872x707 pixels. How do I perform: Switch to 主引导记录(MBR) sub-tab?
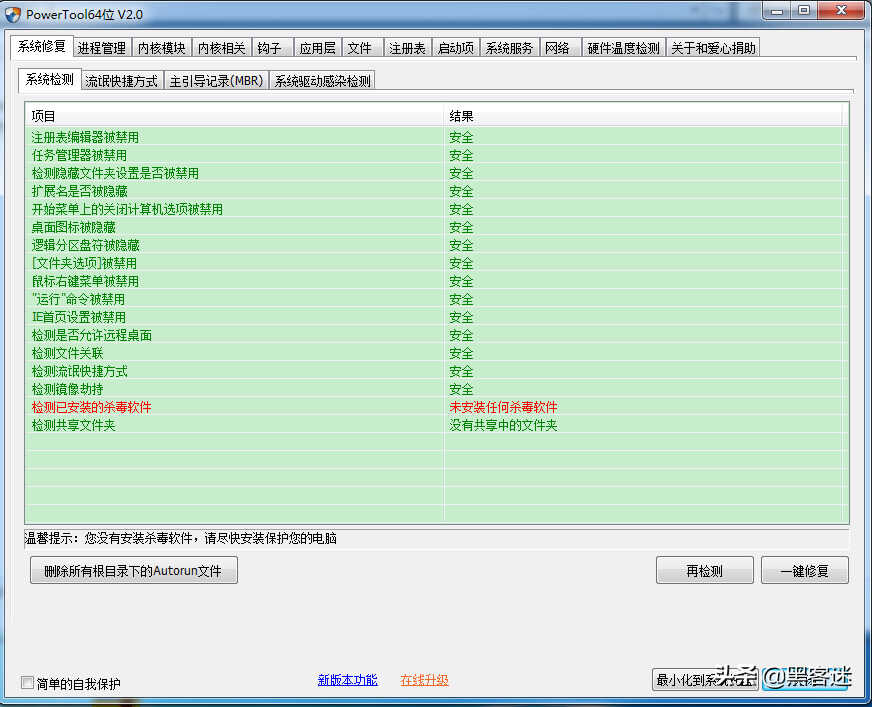(x=216, y=81)
